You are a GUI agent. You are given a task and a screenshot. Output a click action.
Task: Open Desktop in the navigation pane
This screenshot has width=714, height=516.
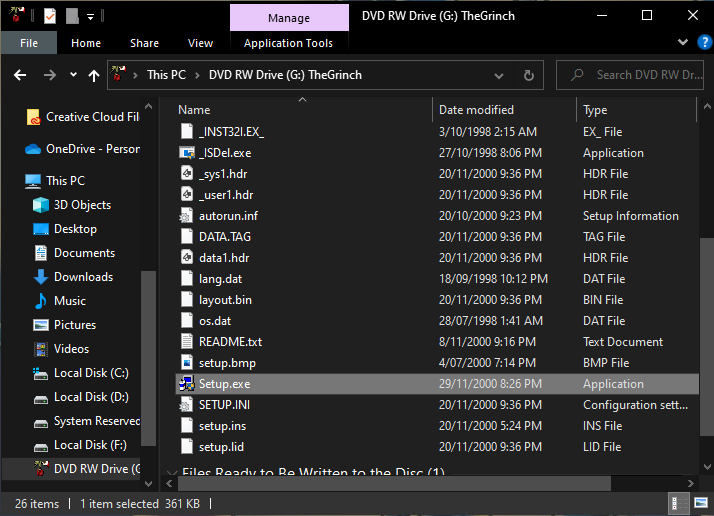[x=65, y=229]
